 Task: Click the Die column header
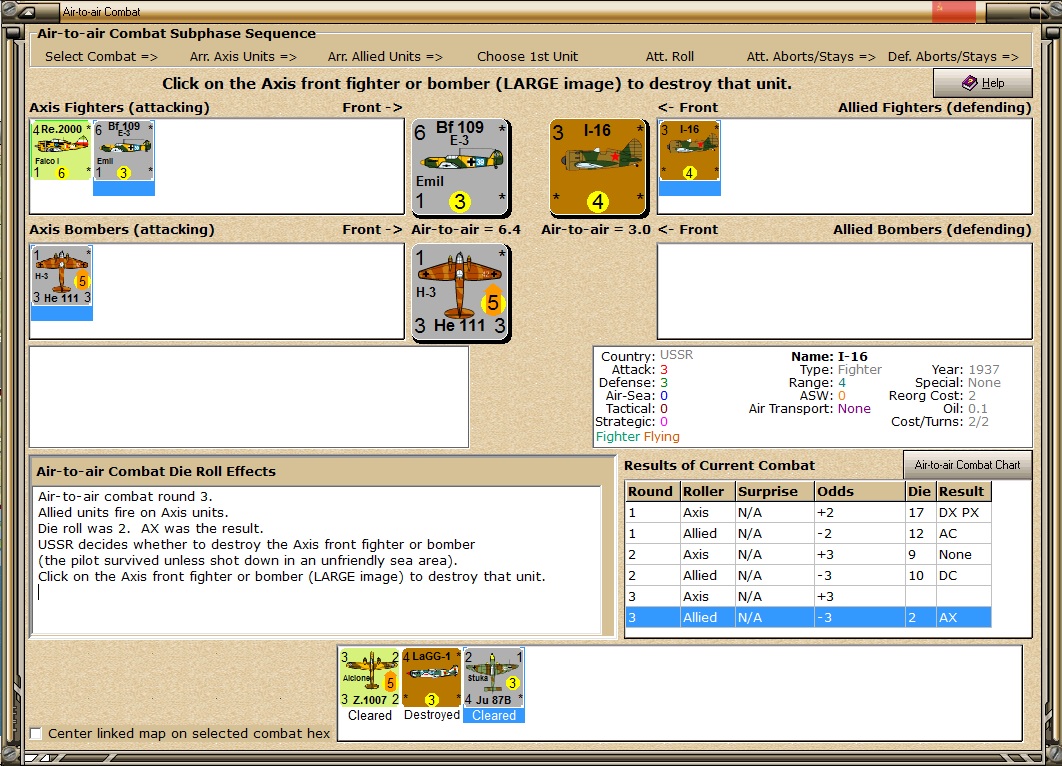pos(920,491)
